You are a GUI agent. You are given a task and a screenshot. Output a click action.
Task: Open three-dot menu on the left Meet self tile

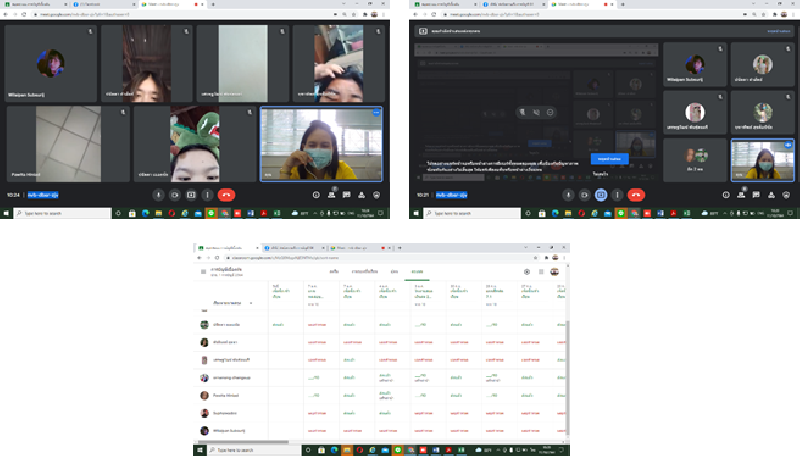coord(376,114)
